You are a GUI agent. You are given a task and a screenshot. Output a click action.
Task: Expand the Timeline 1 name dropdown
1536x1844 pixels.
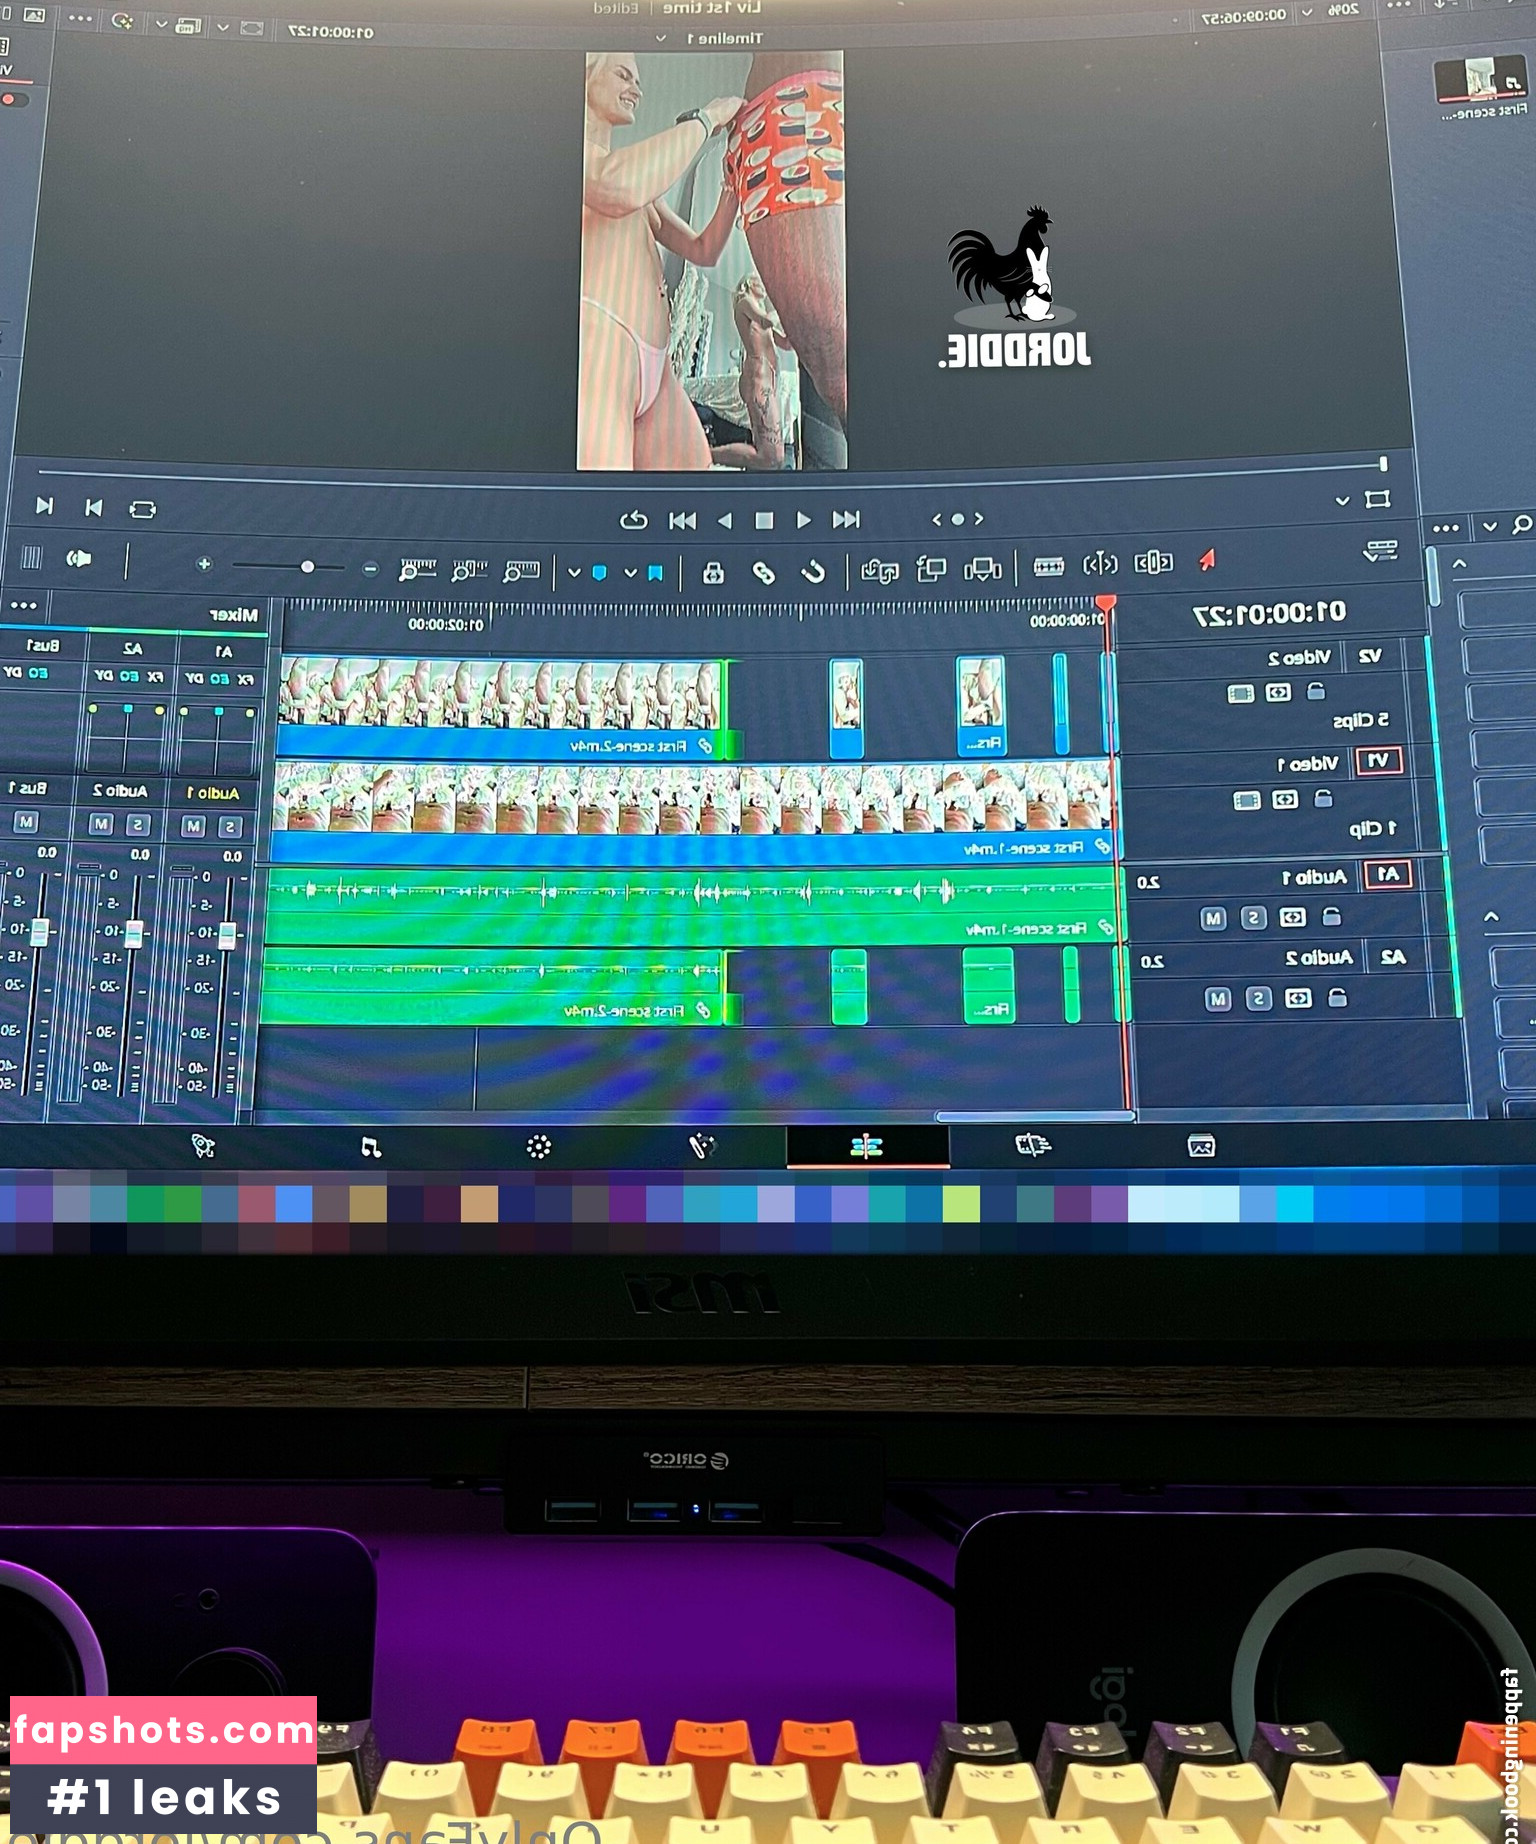point(661,38)
